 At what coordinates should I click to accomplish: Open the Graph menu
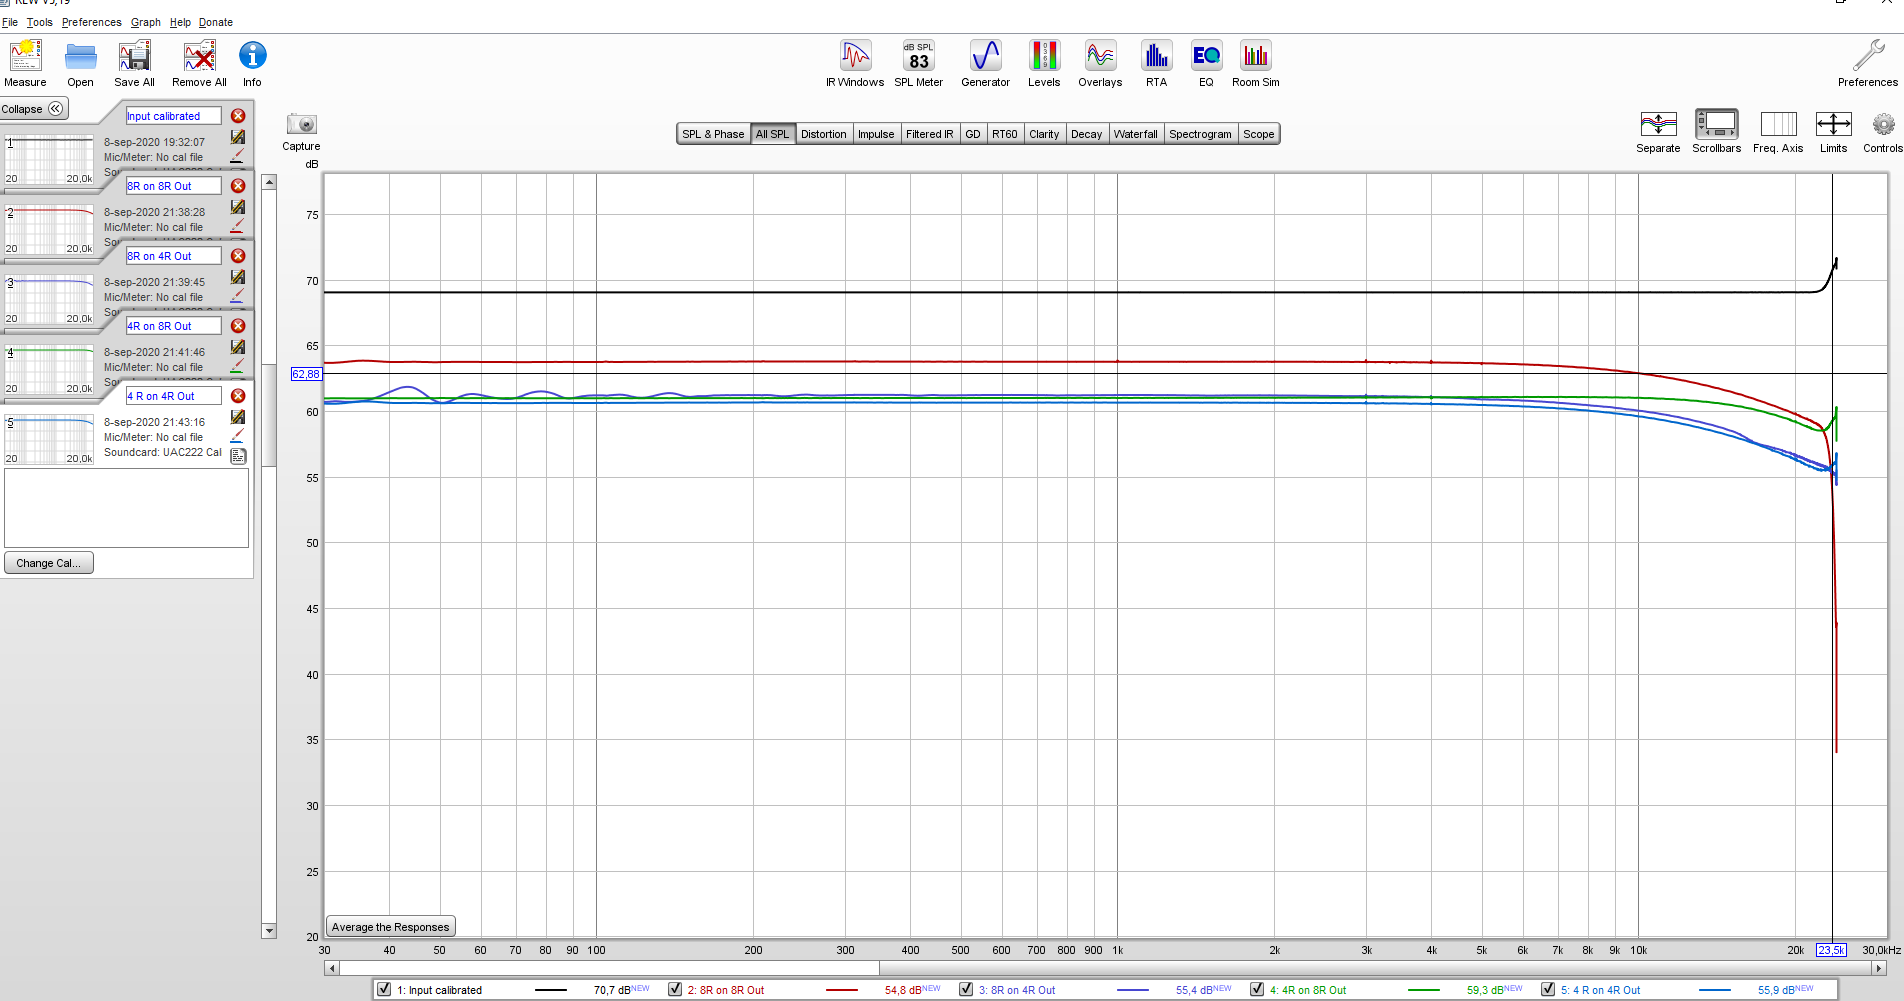point(146,22)
